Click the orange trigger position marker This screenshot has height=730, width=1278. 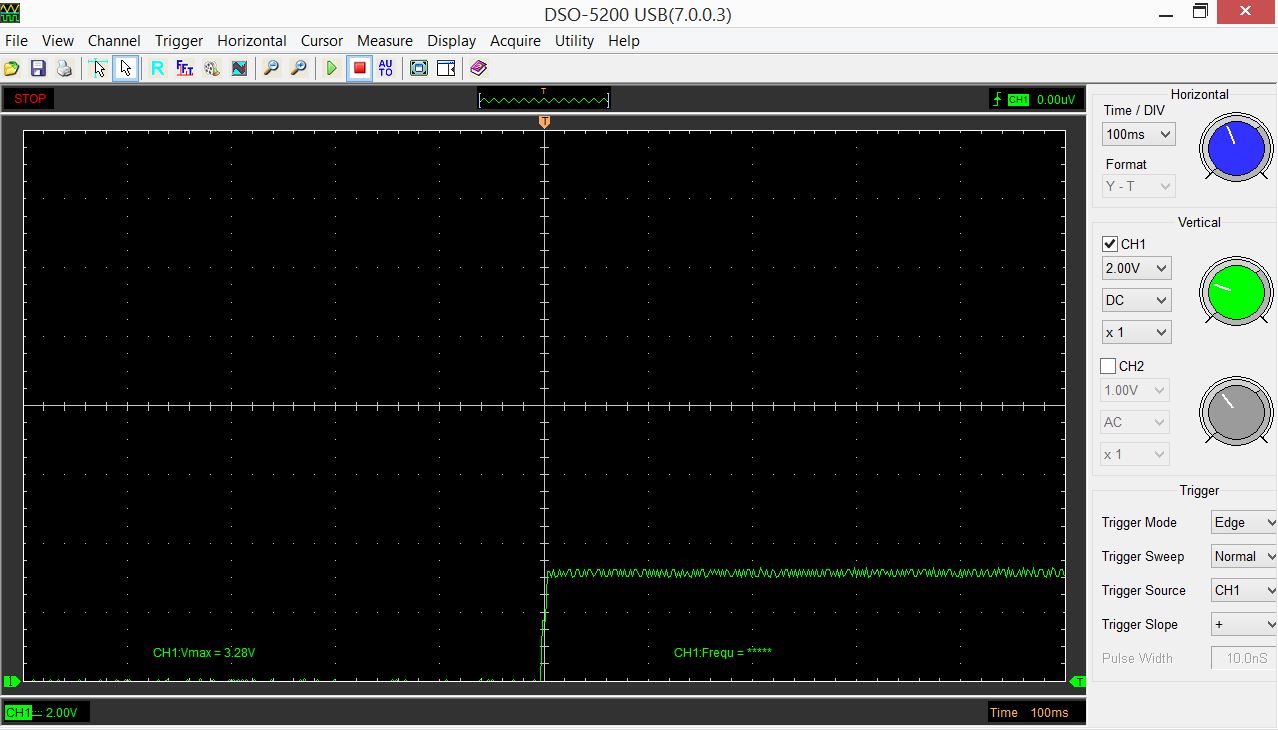pyautogui.click(x=544, y=122)
